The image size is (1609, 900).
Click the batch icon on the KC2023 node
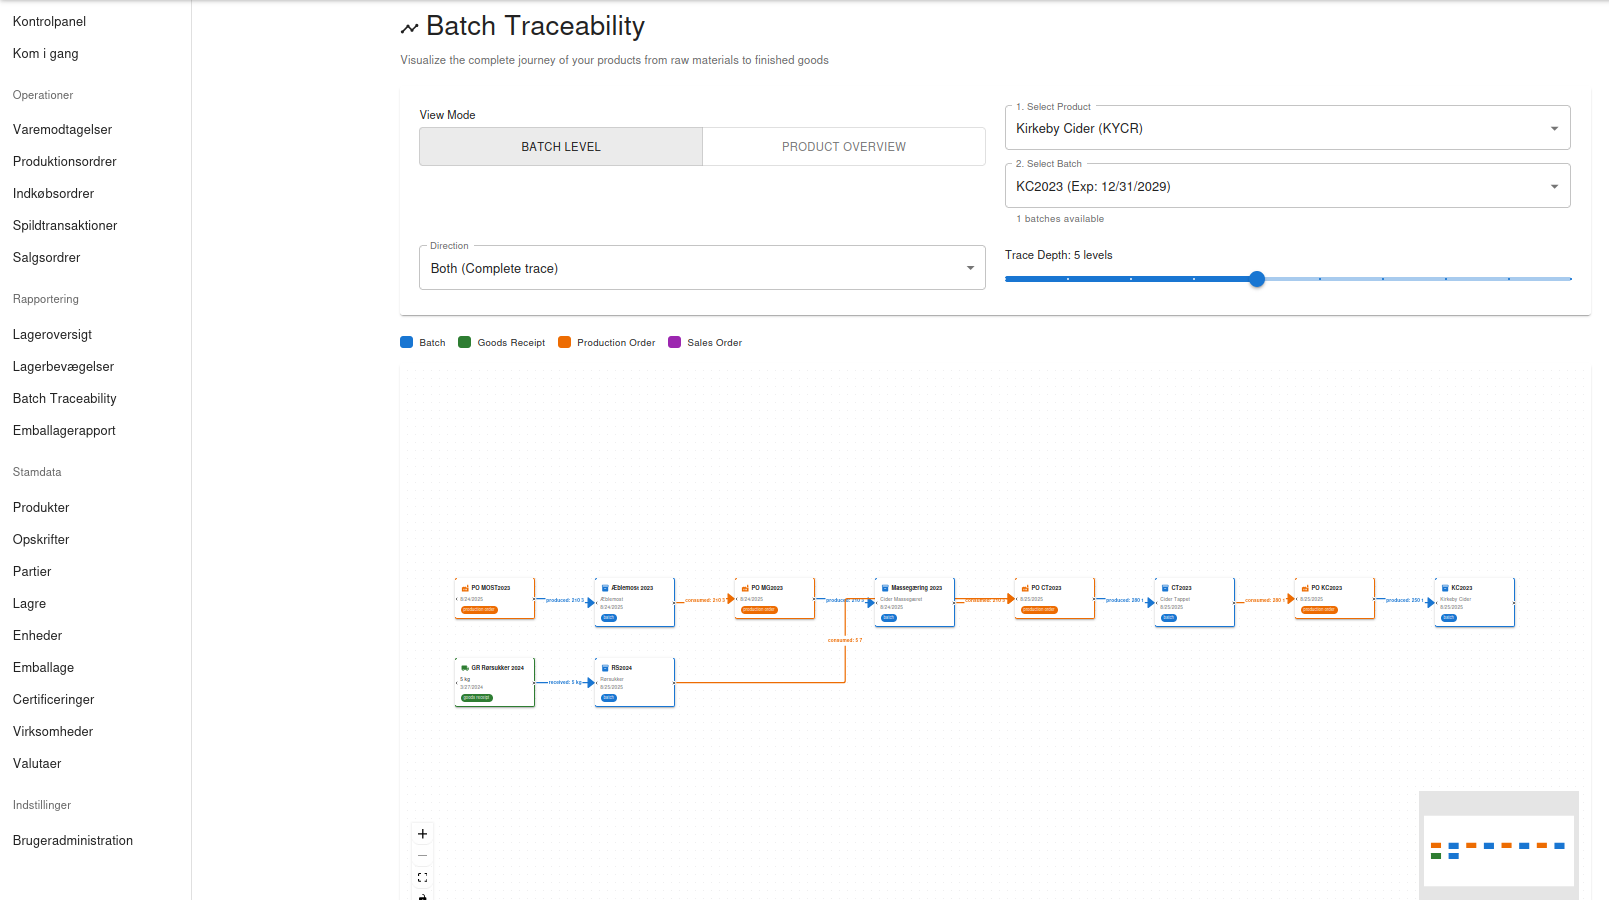[x=1443, y=588]
